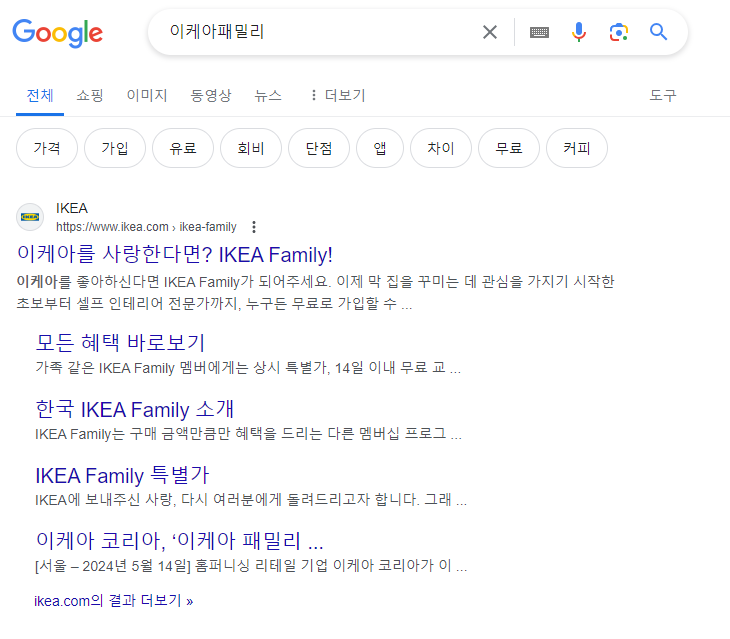Select the 커피 filter chip

pyautogui.click(x=577, y=148)
